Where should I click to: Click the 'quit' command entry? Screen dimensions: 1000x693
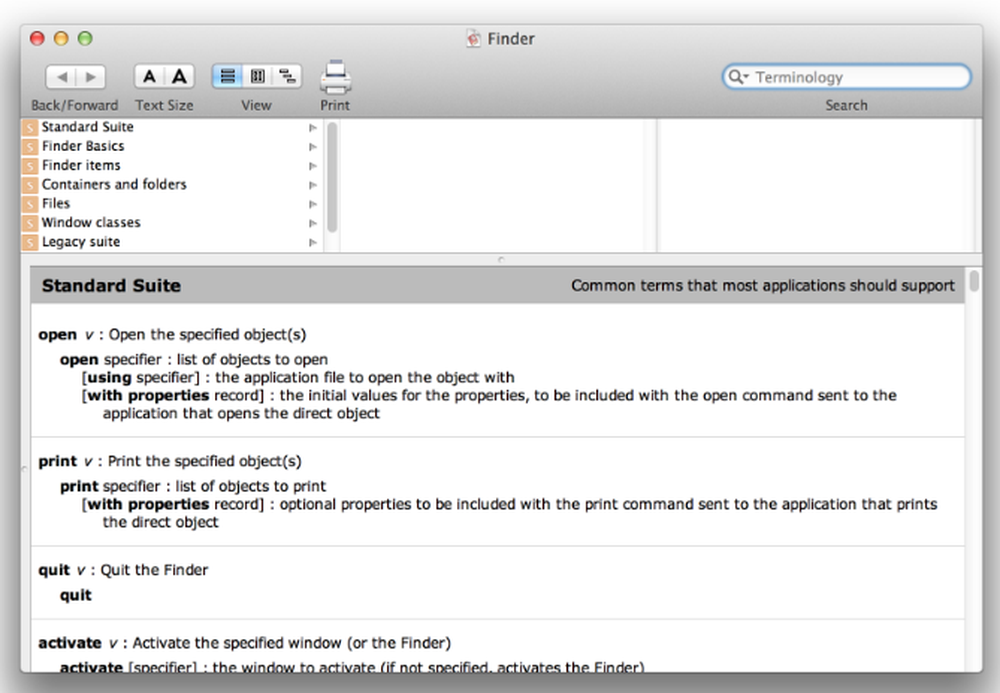pyautogui.click(x=54, y=570)
